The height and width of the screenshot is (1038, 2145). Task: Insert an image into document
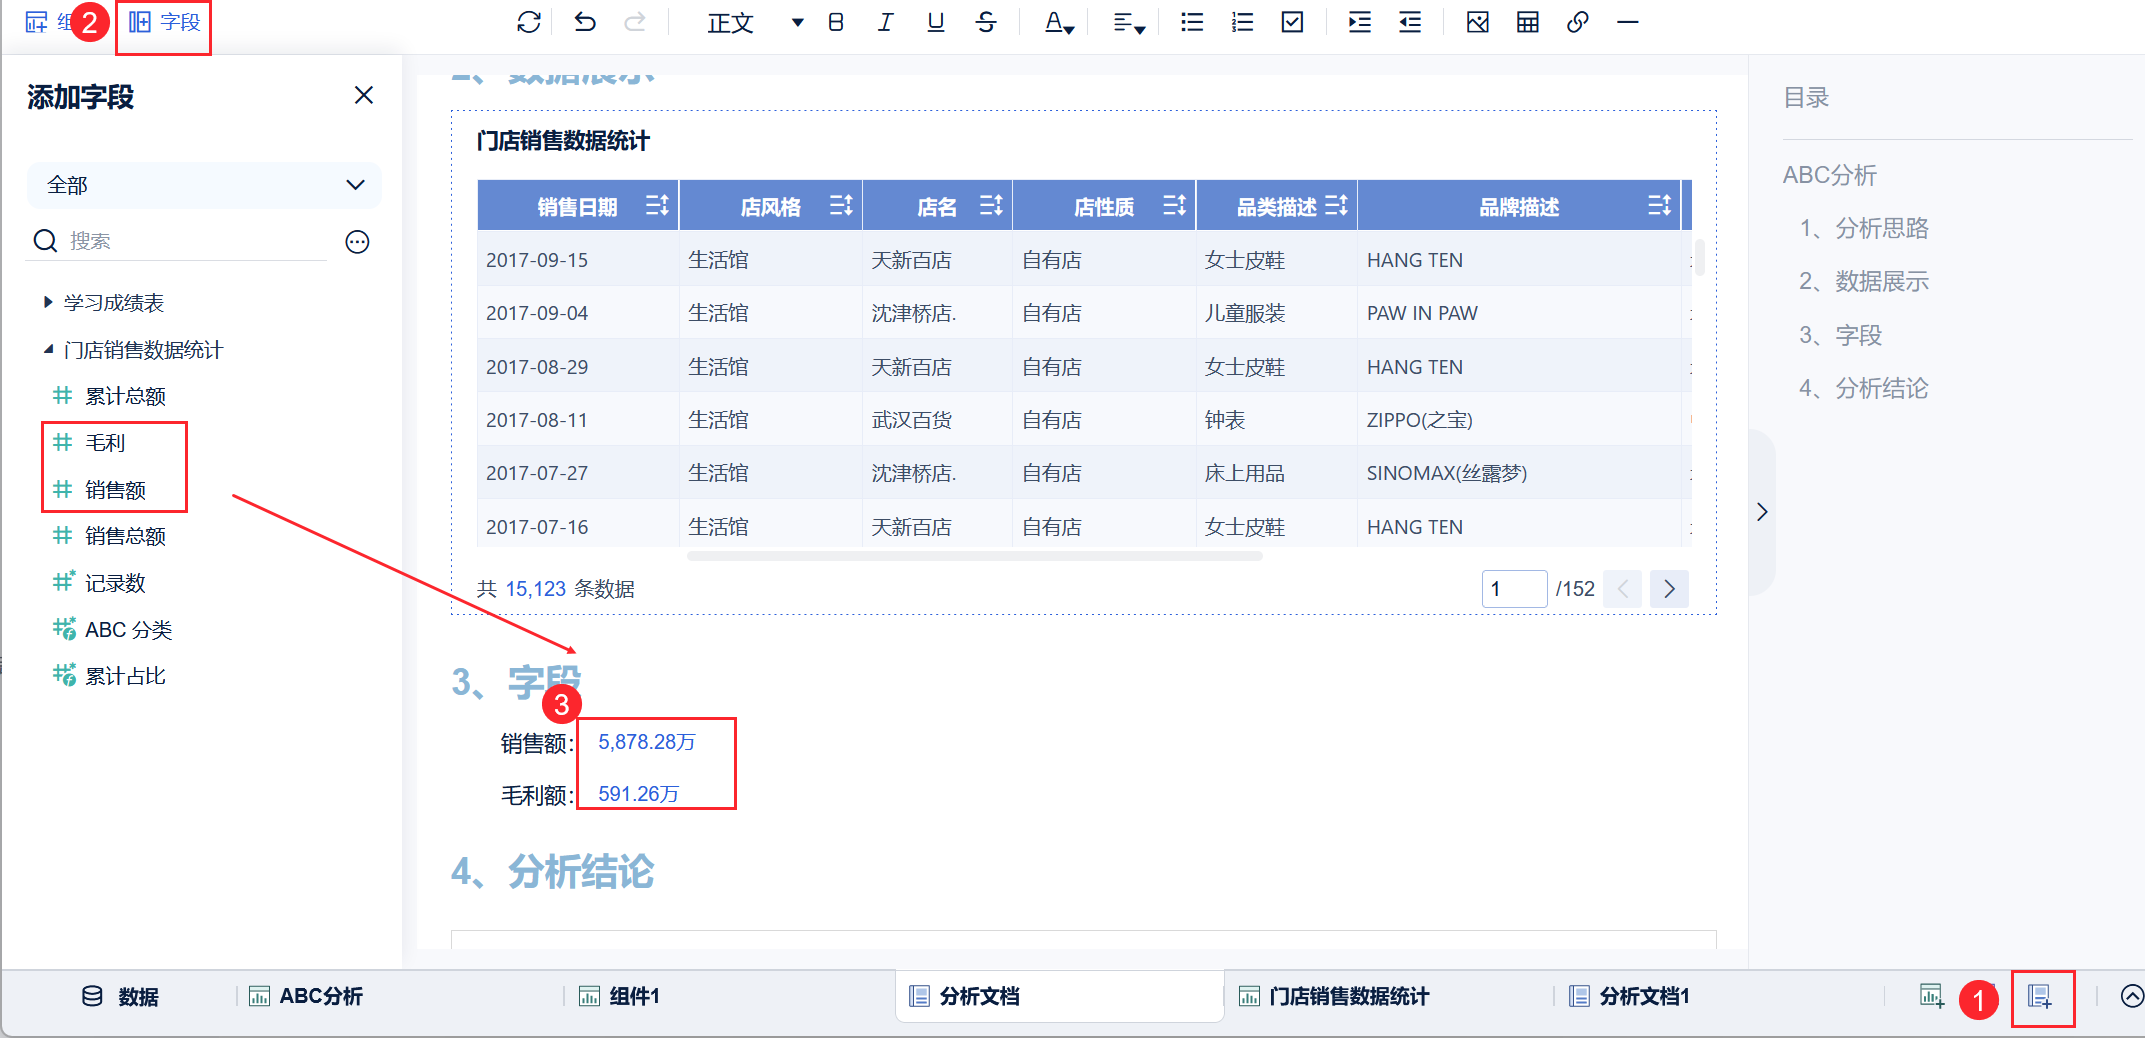(1478, 22)
